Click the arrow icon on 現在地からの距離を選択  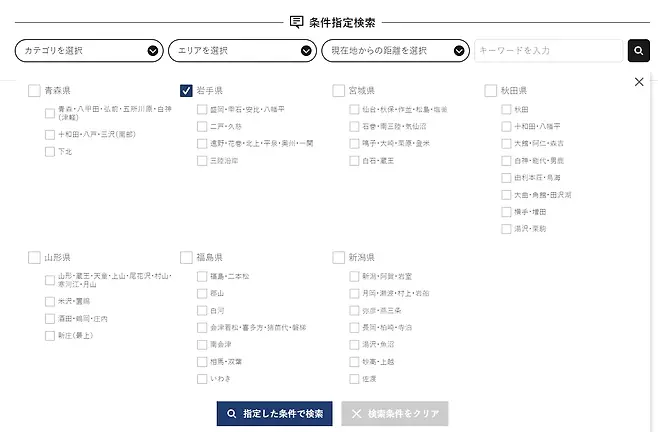click(x=460, y=51)
